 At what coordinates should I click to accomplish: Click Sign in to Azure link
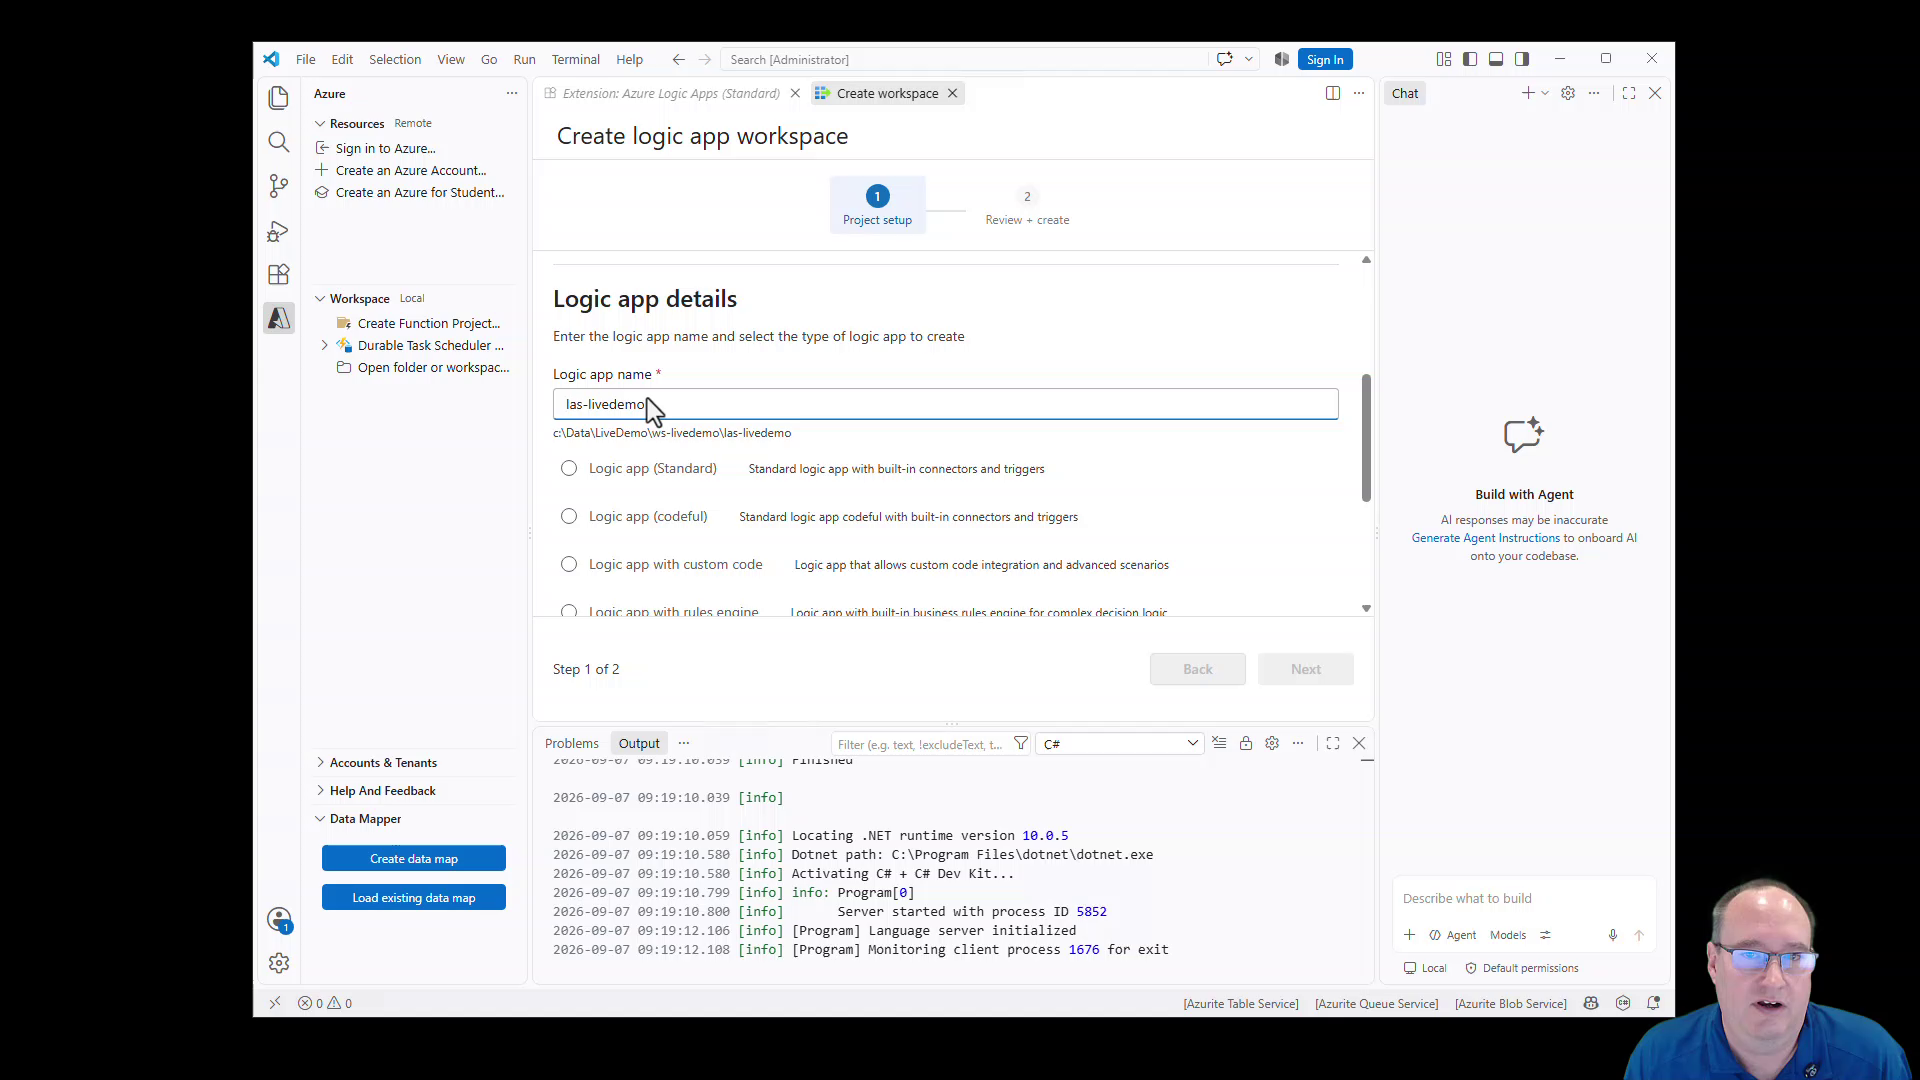386,148
